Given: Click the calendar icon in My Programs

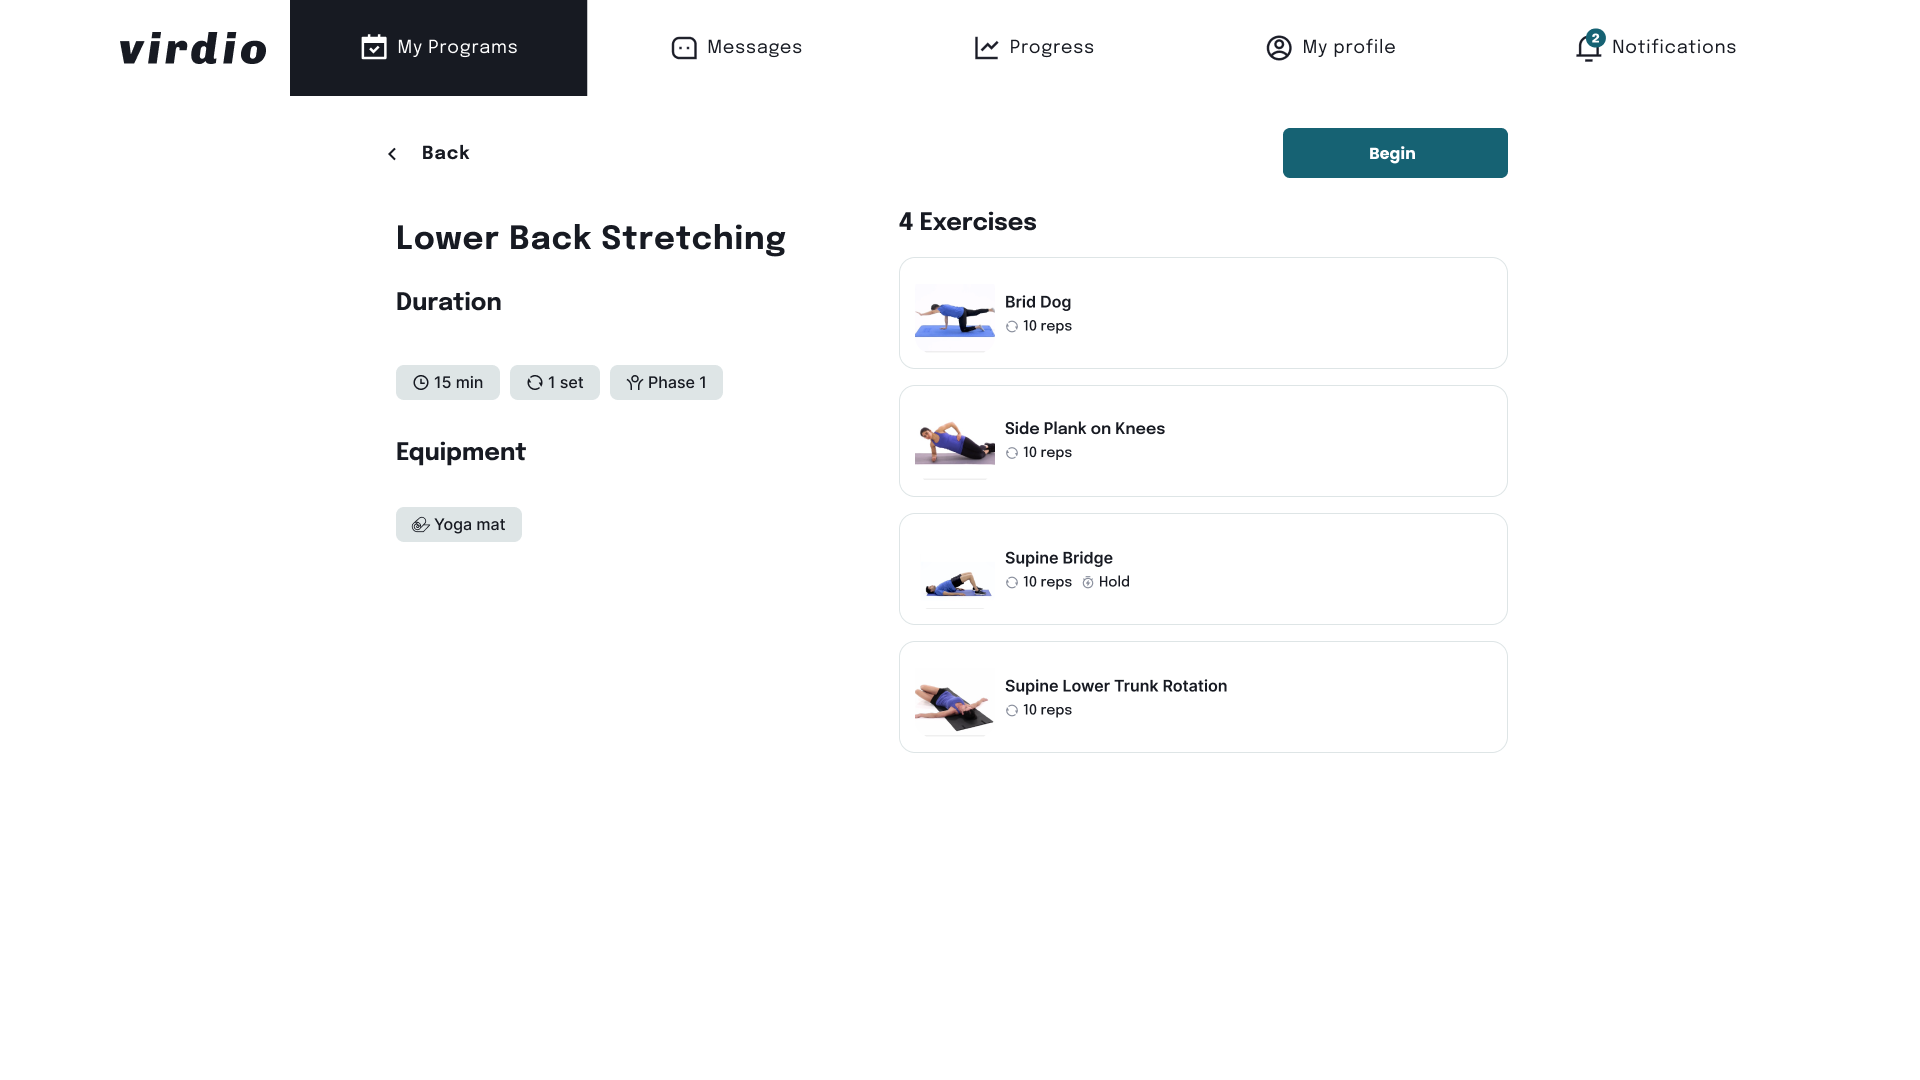Looking at the screenshot, I should pyautogui.click(x=374, y=47).
